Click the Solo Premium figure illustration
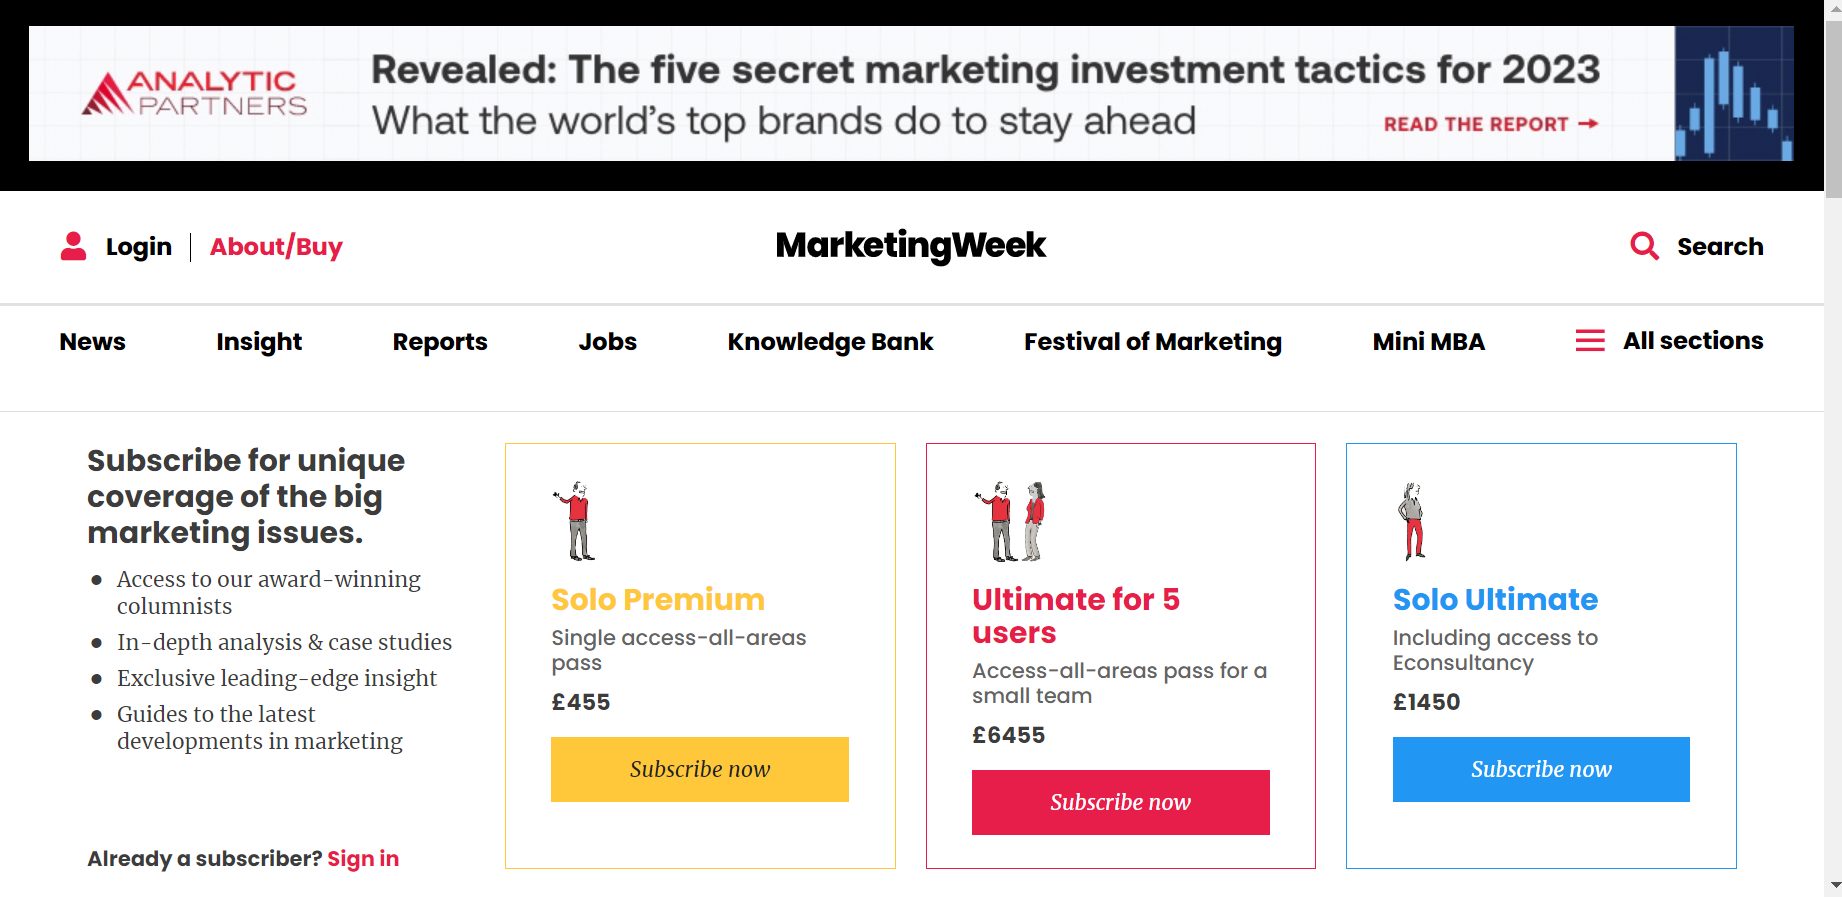Viewport: 1842px width, 897px height. (x=575, y=521)
